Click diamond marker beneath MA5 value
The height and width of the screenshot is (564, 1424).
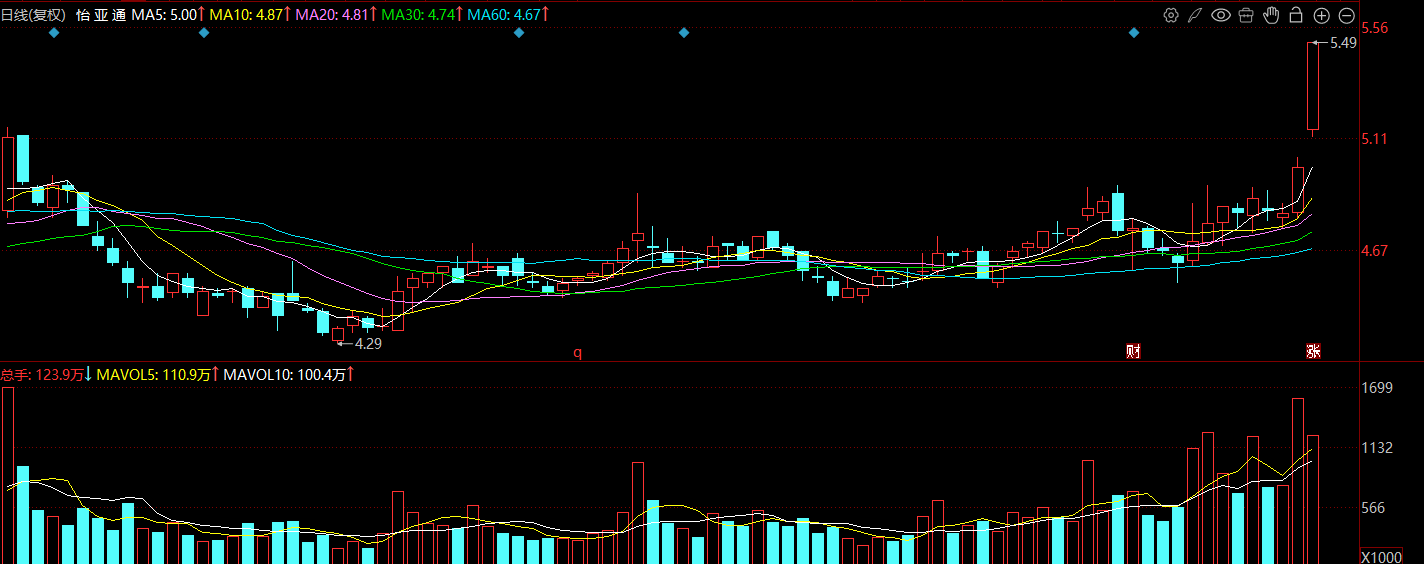point(204,33)
